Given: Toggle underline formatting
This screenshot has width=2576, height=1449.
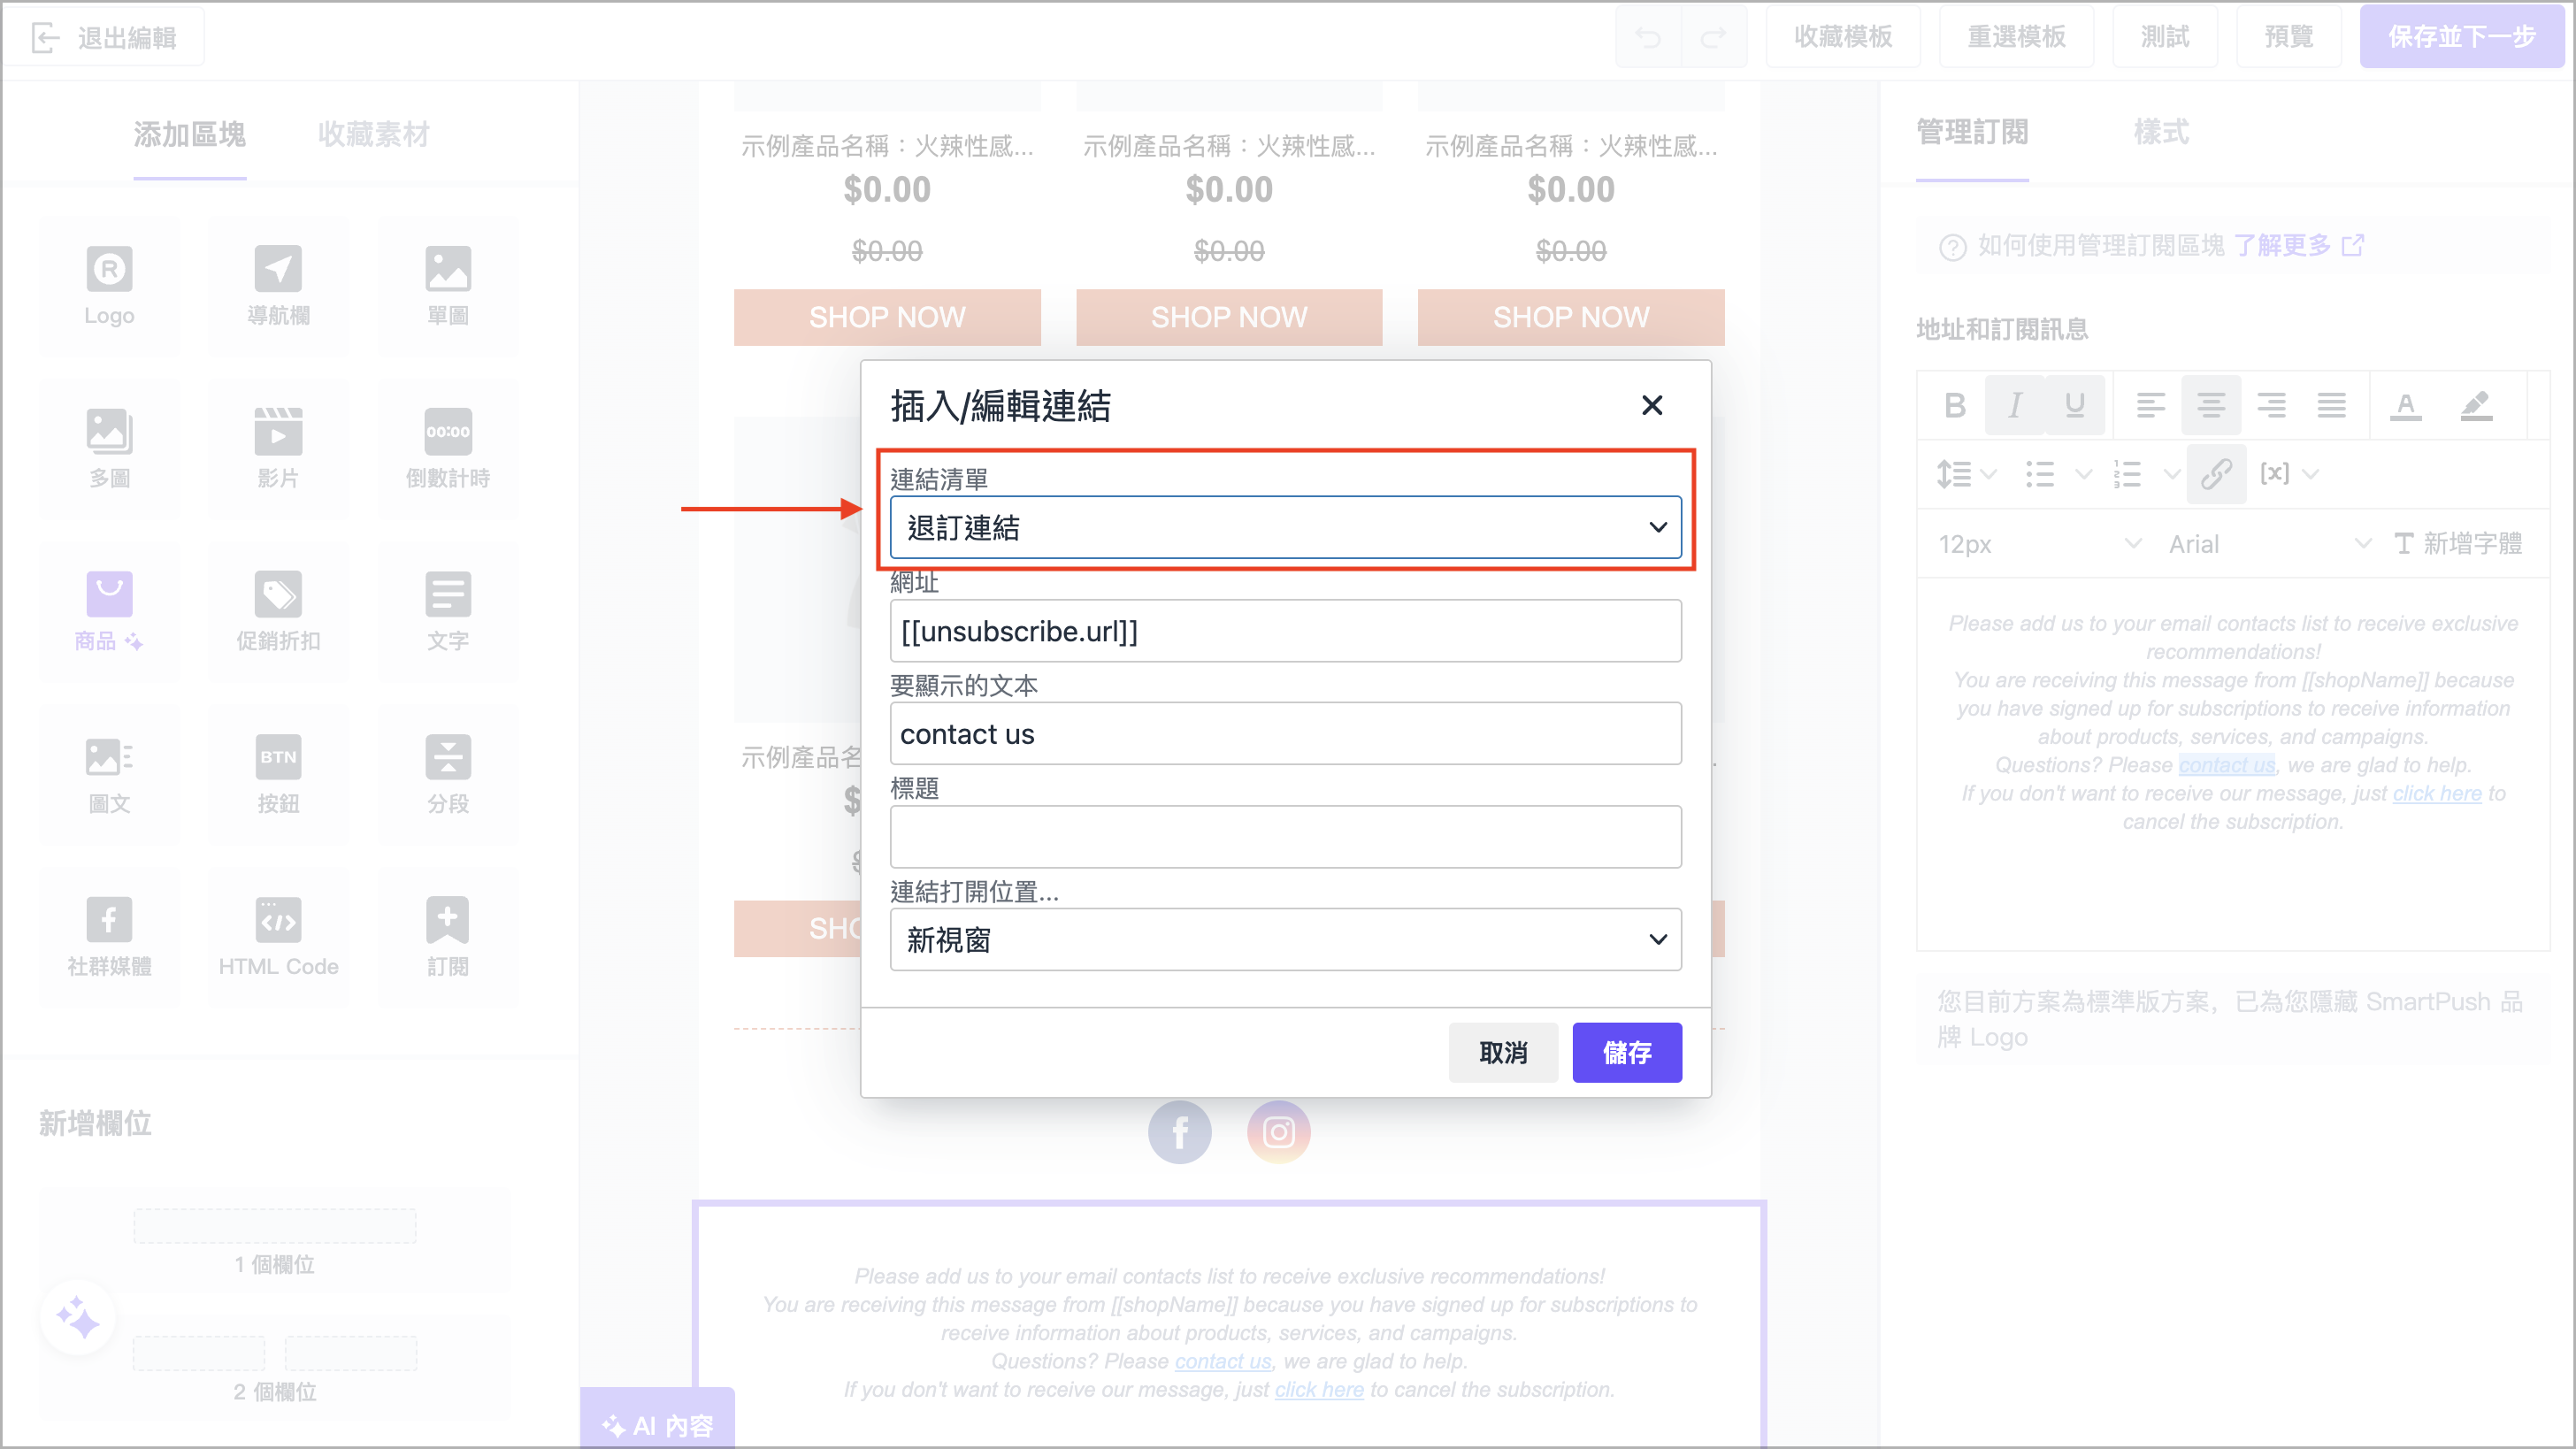Looking at the screenshot, I should (x=2075, y=405).
